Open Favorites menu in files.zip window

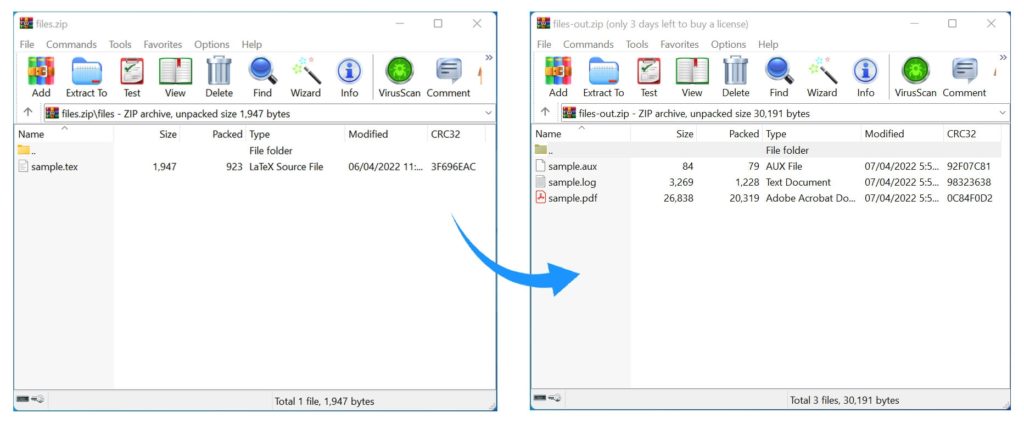click(163, 44)
